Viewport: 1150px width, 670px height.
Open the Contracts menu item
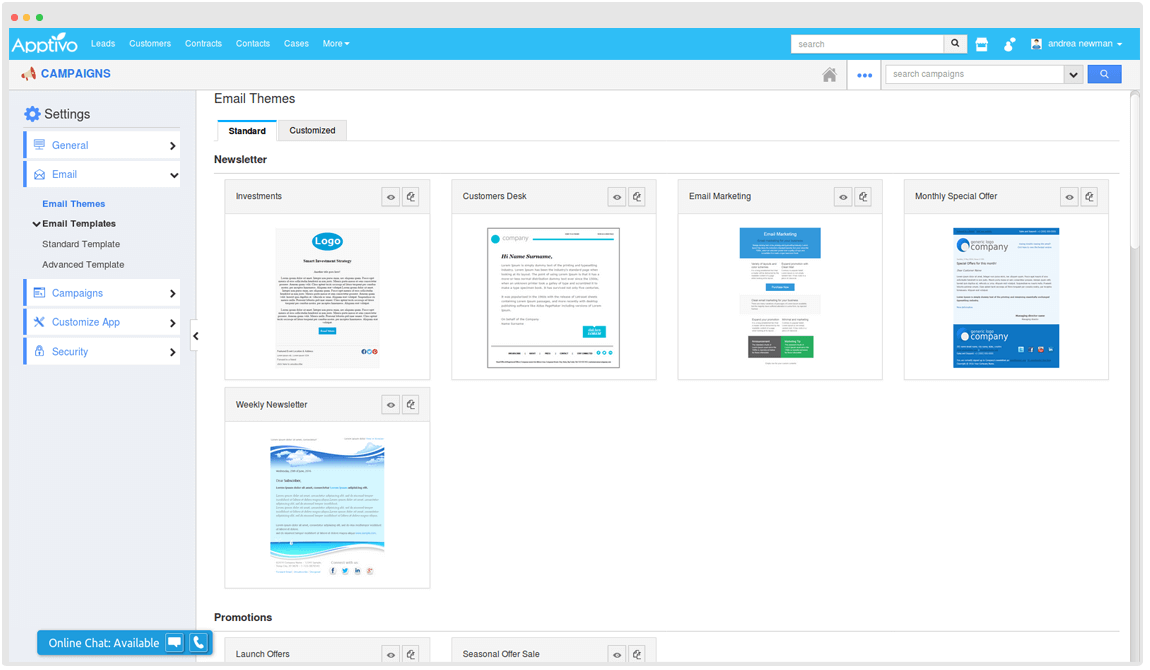tap(203, 44)
